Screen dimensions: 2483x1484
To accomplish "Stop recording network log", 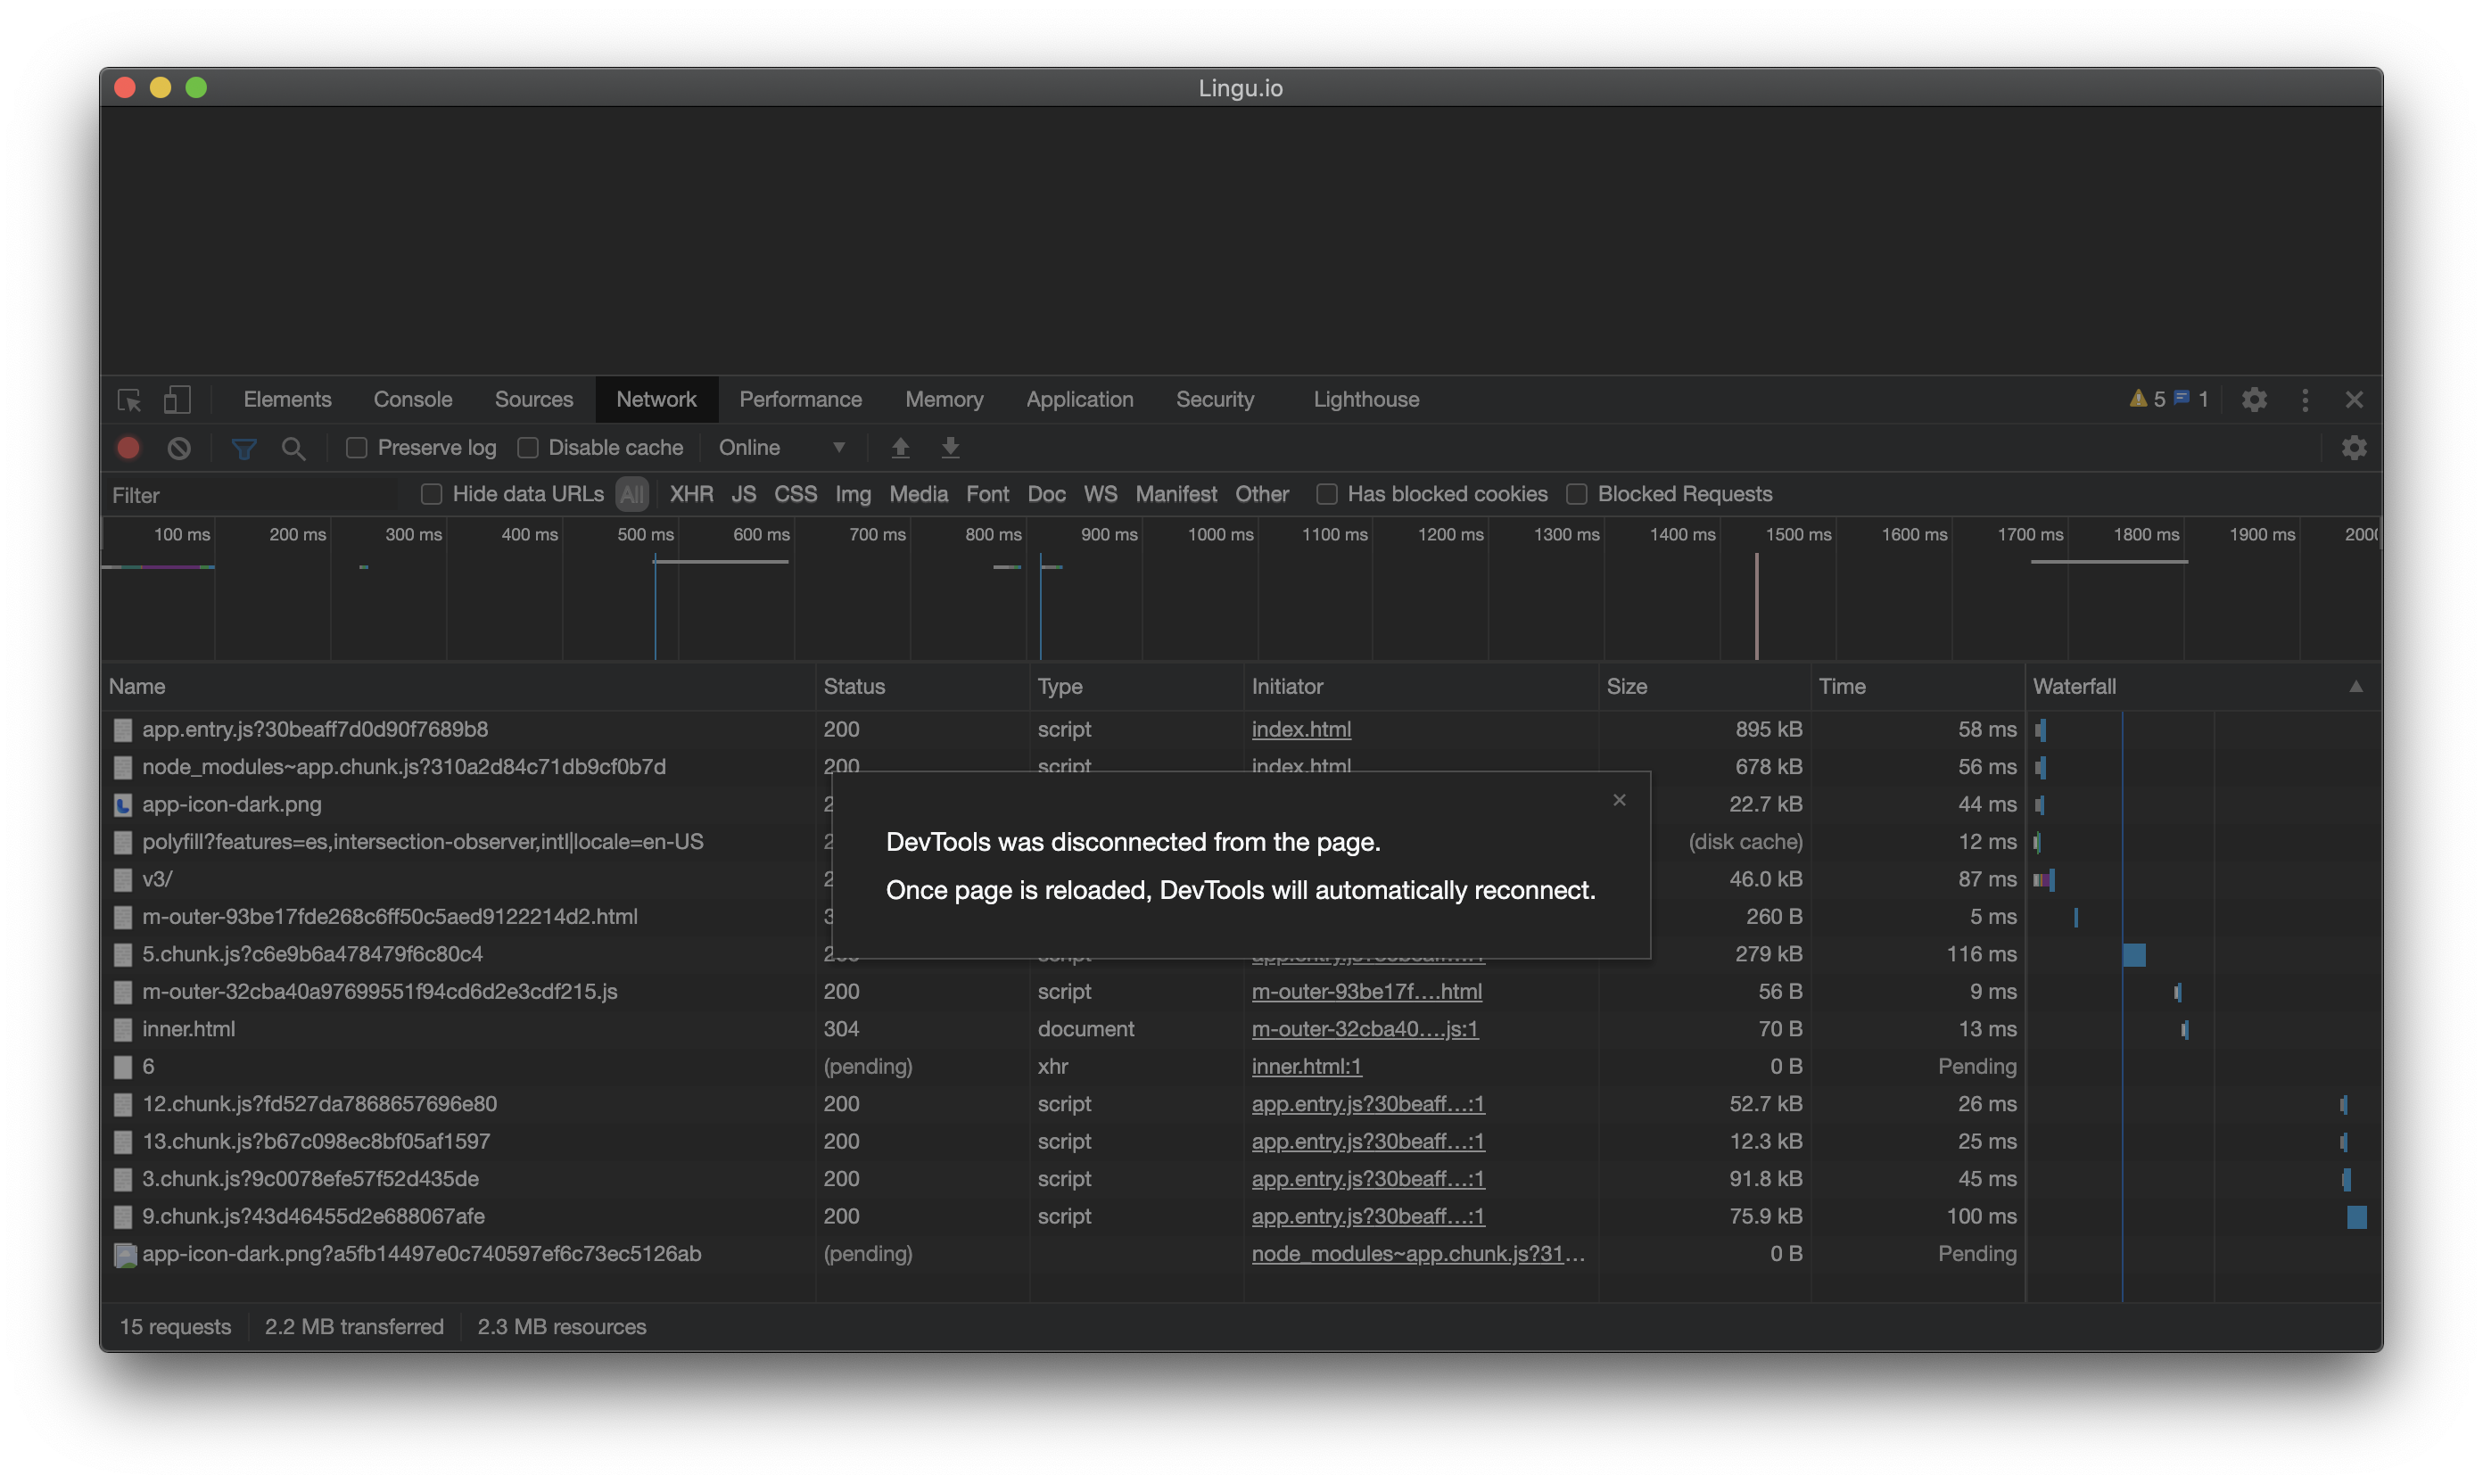I will coord(128,447).
